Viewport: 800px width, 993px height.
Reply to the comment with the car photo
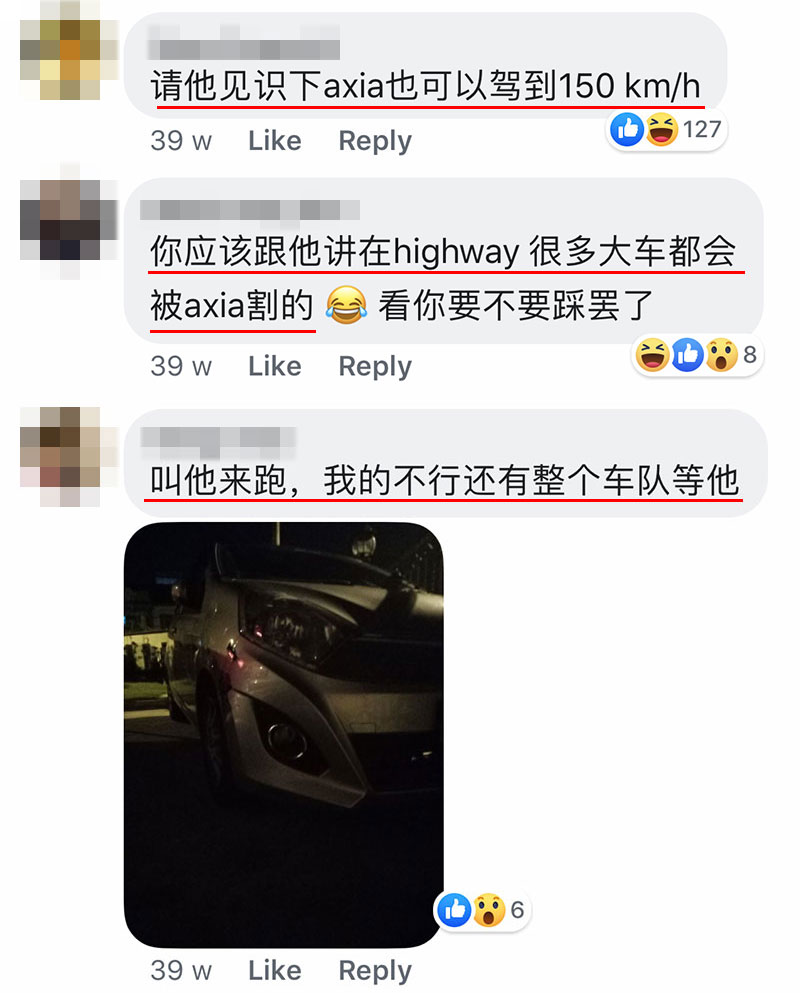pos(375,970)
